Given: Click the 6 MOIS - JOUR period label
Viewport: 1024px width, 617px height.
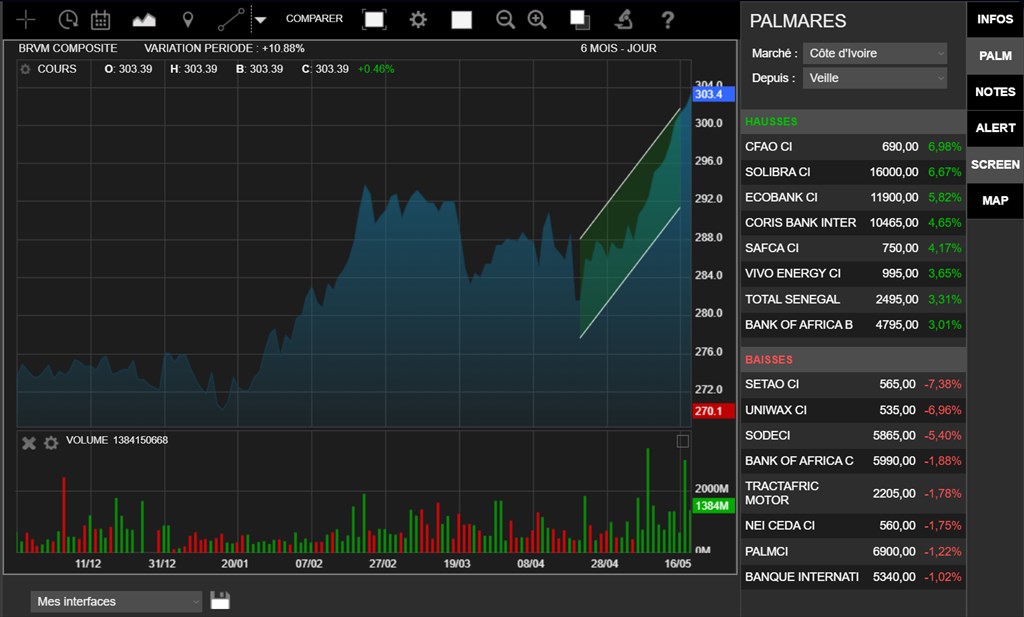Looking at the screenshot, I should [x=618, y=48].
